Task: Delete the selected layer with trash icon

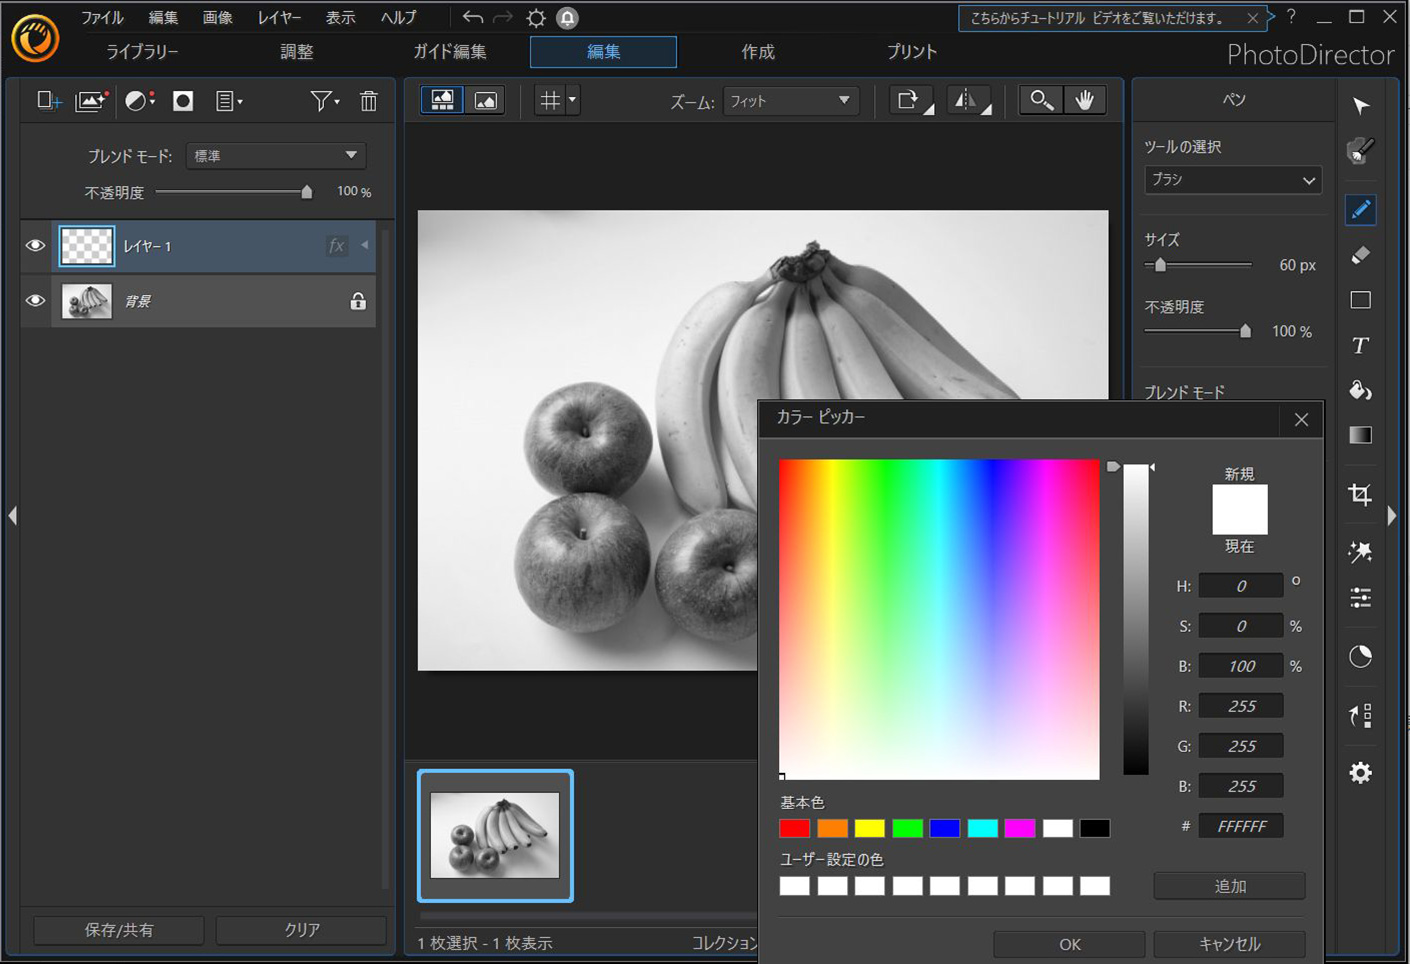Action: tap(369, 100)
